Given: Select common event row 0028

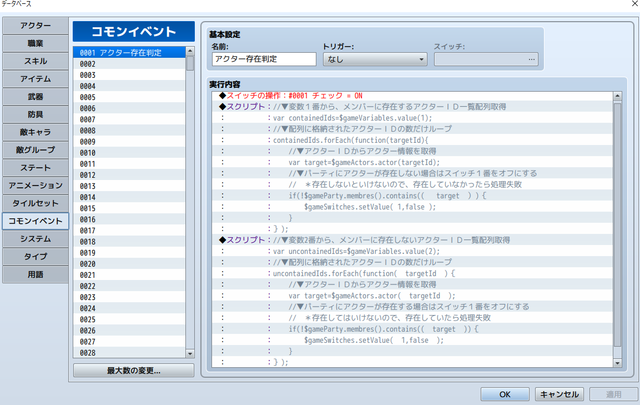Looking at the screenshot, I should [129, 353].
